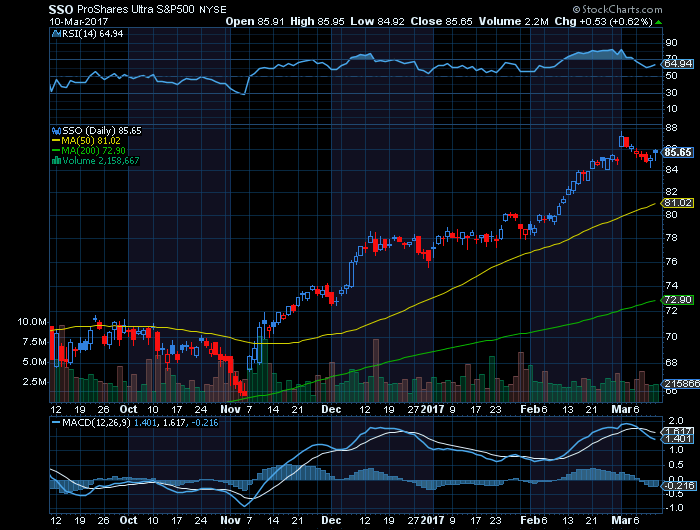This screenshot has width=700, height=530.
Task: Click the yellow MA(50) line swatch
Action: tap(56, 141)
